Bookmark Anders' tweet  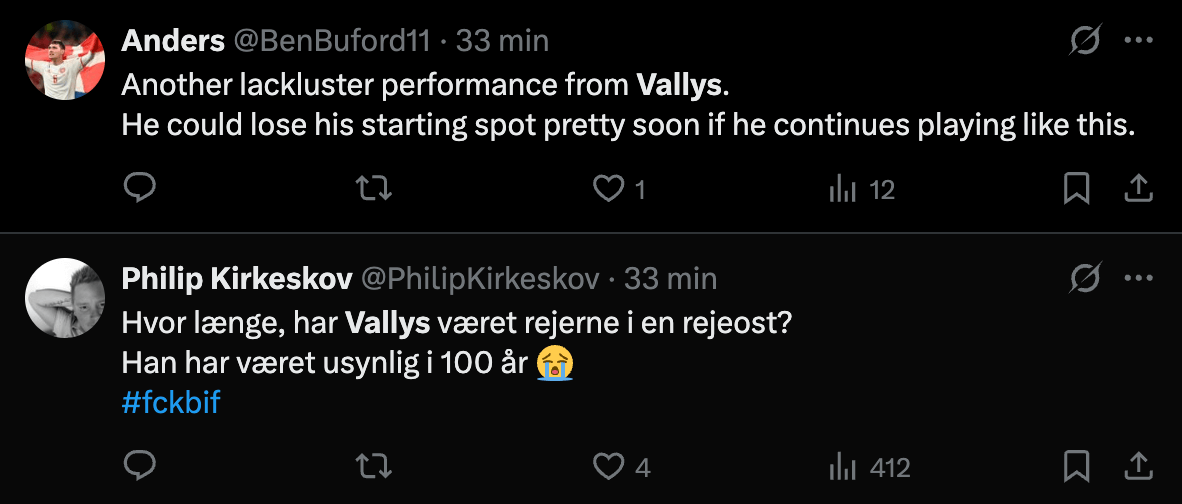click(1076, 188)
